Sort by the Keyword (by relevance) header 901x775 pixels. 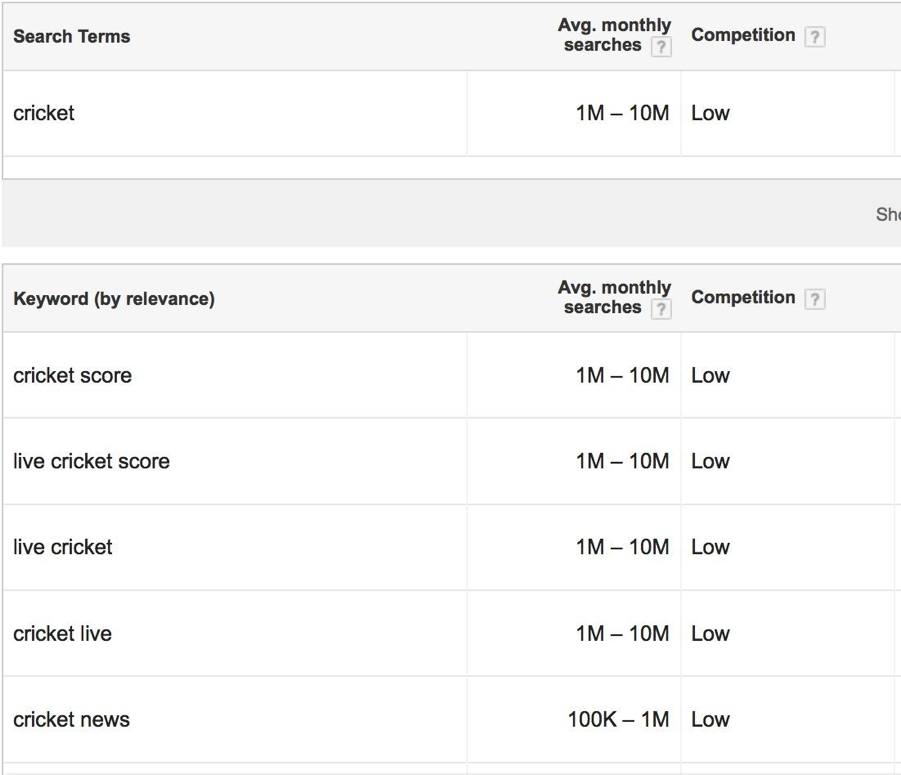coord(114,298)
